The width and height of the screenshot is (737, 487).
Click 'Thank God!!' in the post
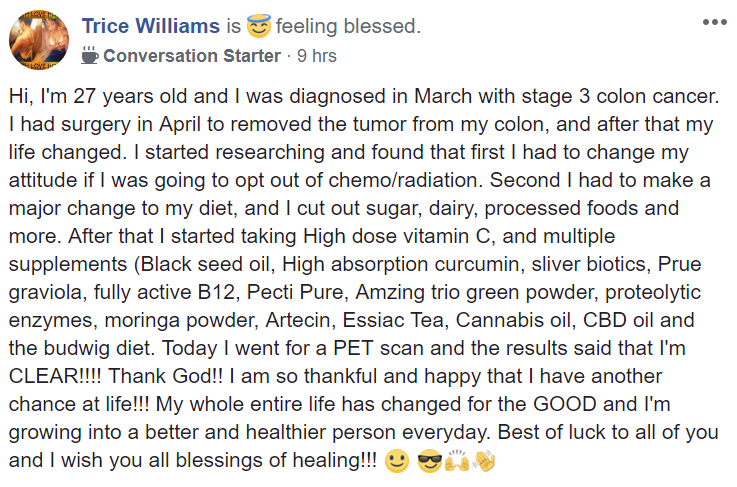point(166,376)
